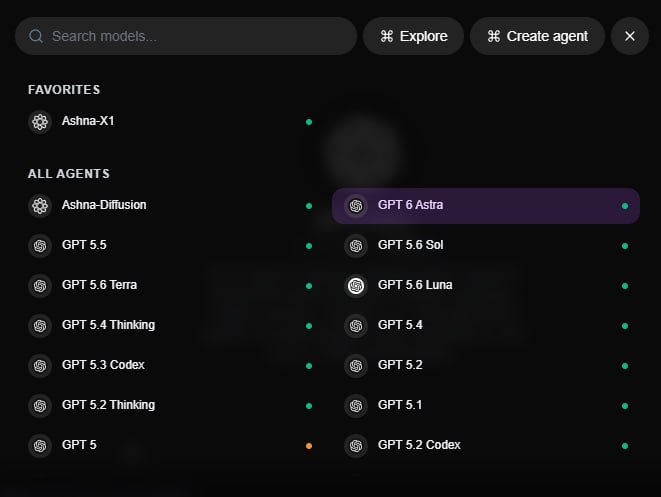Screen dimensions: 661x497
Task: Click the GPT 5.4 Thinking icon
Action: pos(40,326)
